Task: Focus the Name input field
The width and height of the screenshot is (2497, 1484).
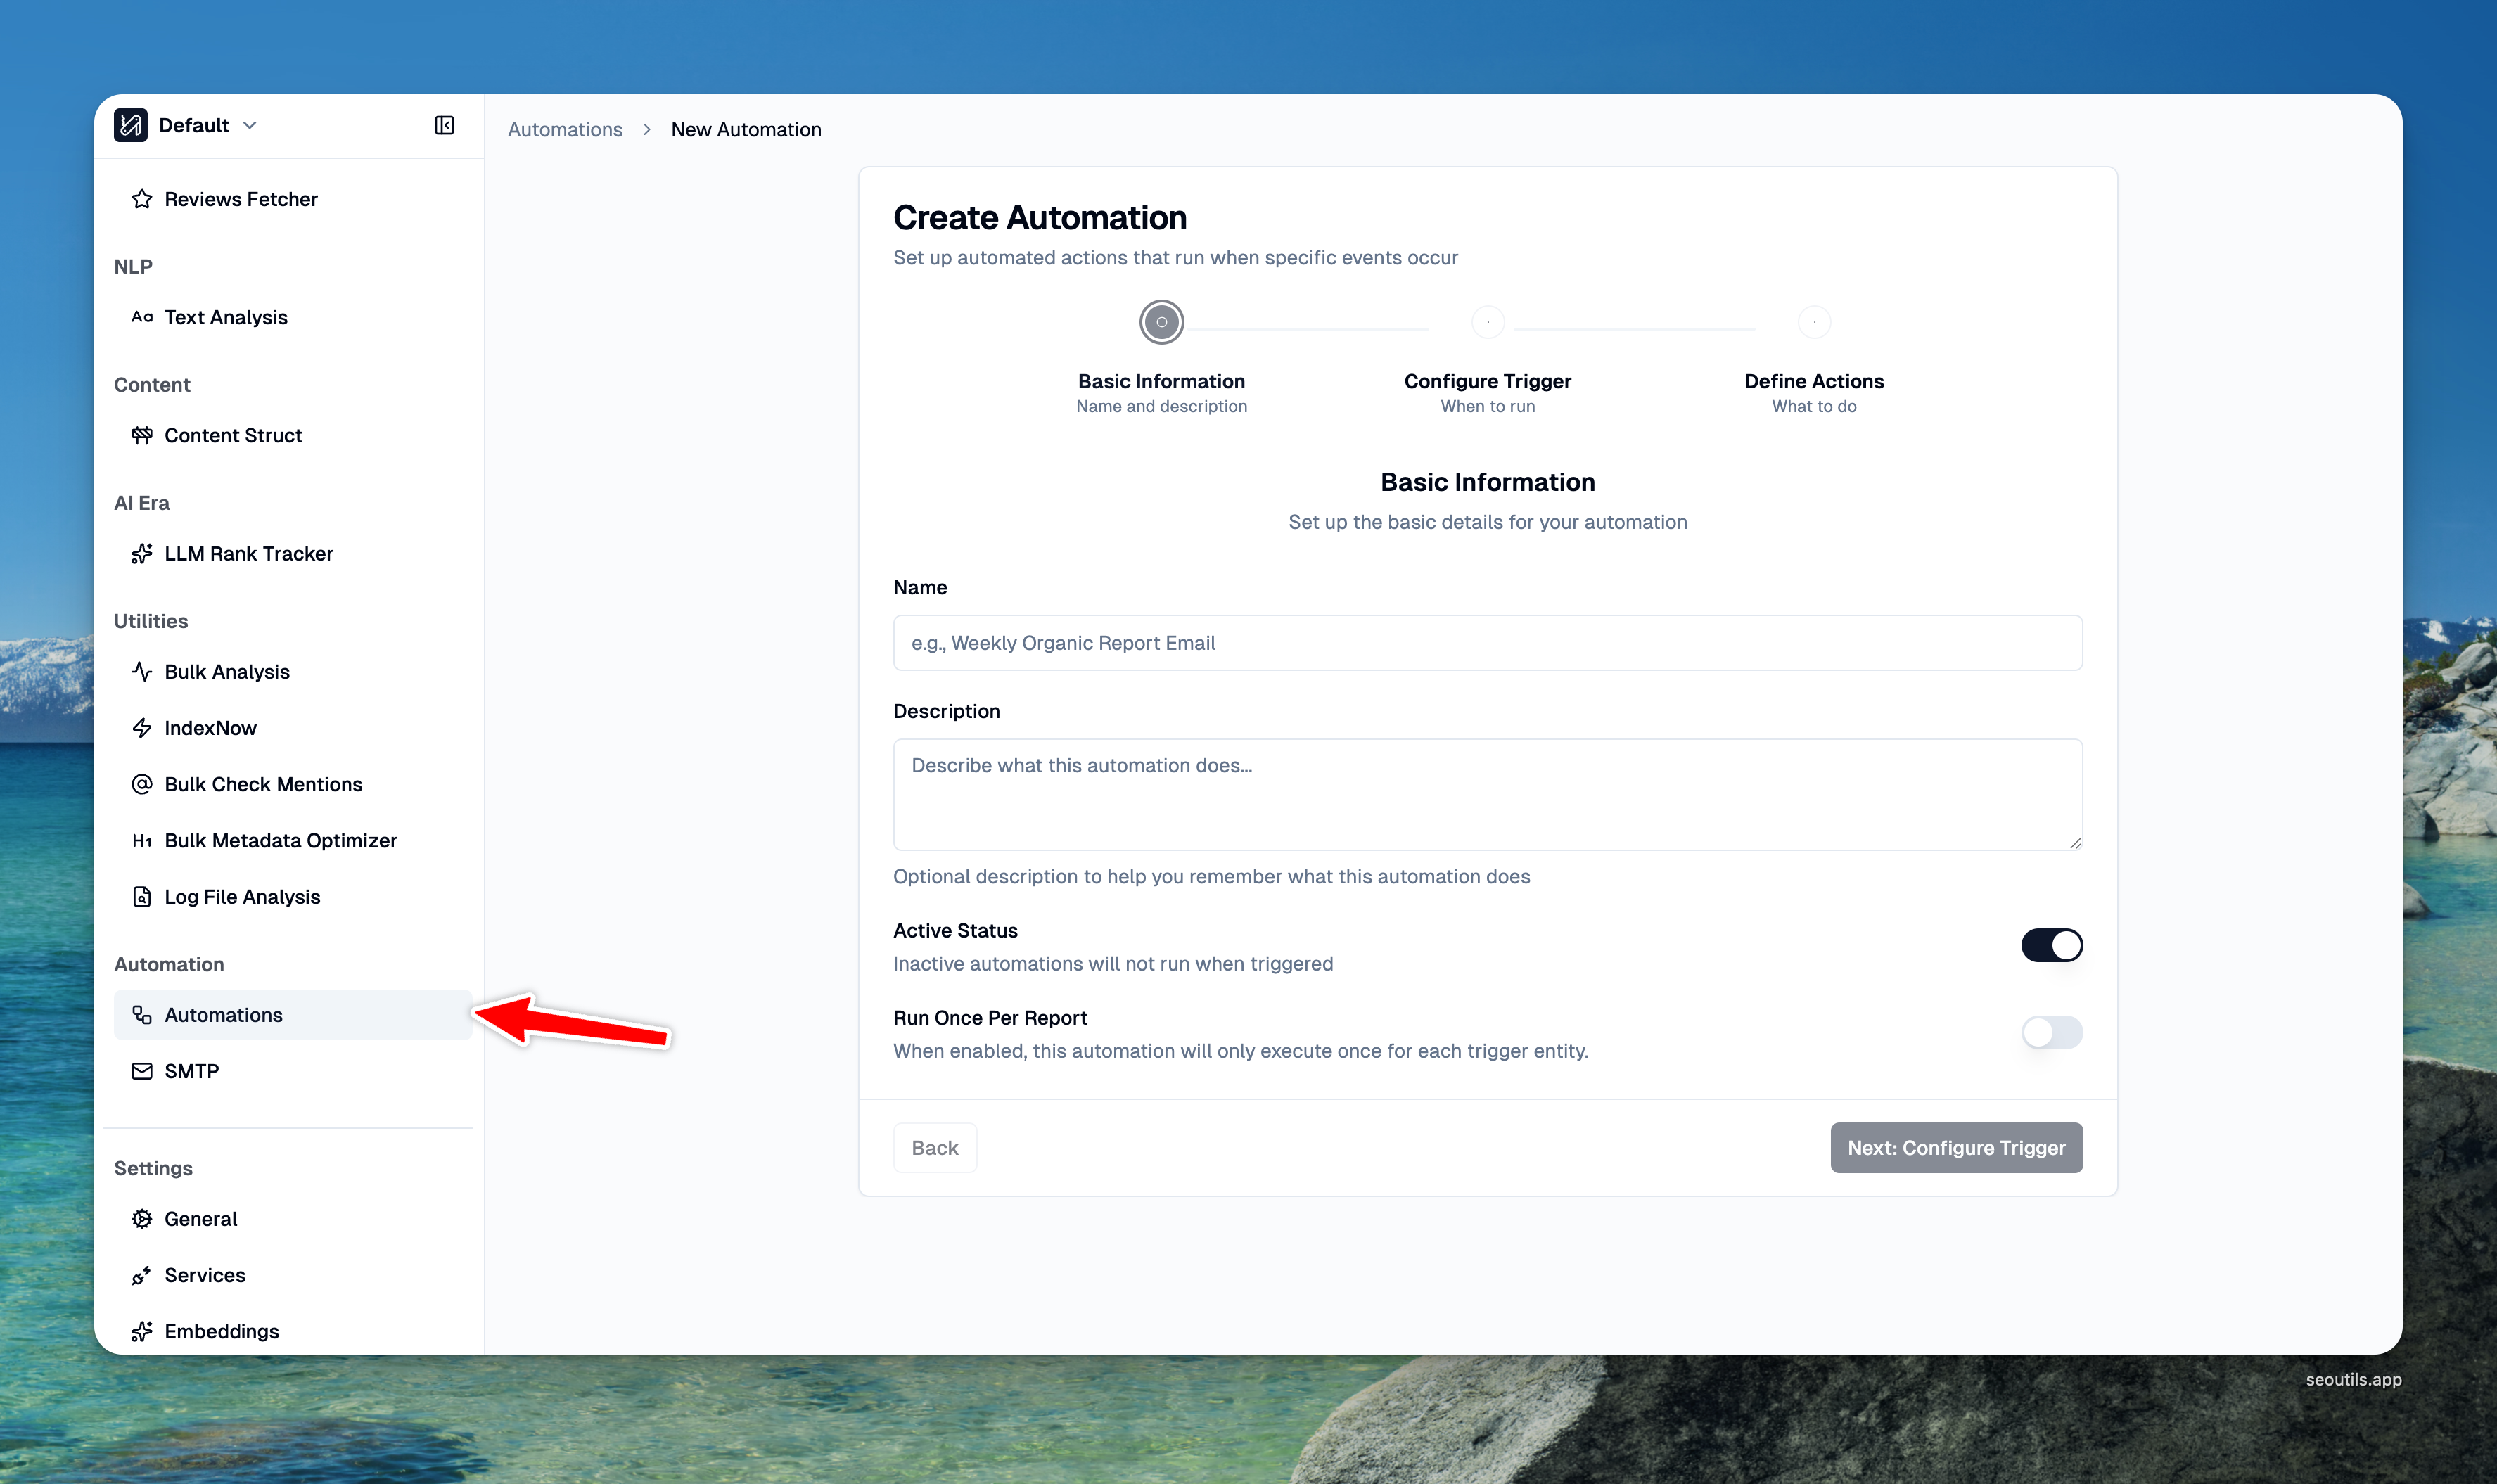Action: click(x=1487, y=643)
